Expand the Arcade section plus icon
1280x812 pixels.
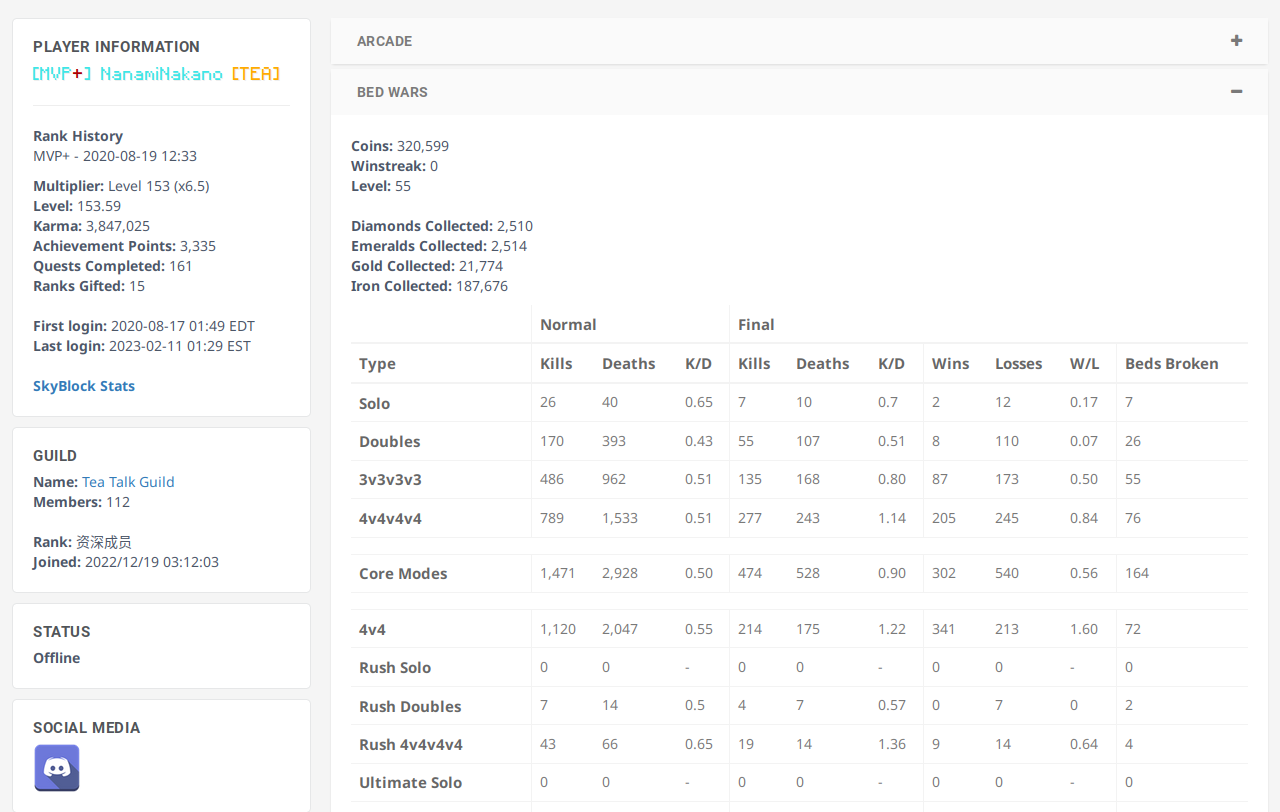[1236, 41]
